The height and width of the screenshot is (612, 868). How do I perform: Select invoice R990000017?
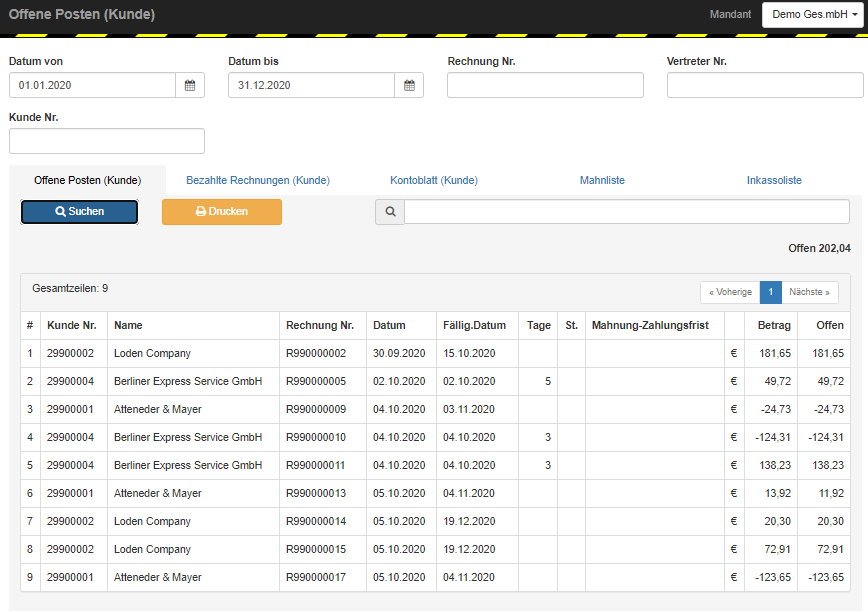[x=316, y=577]
